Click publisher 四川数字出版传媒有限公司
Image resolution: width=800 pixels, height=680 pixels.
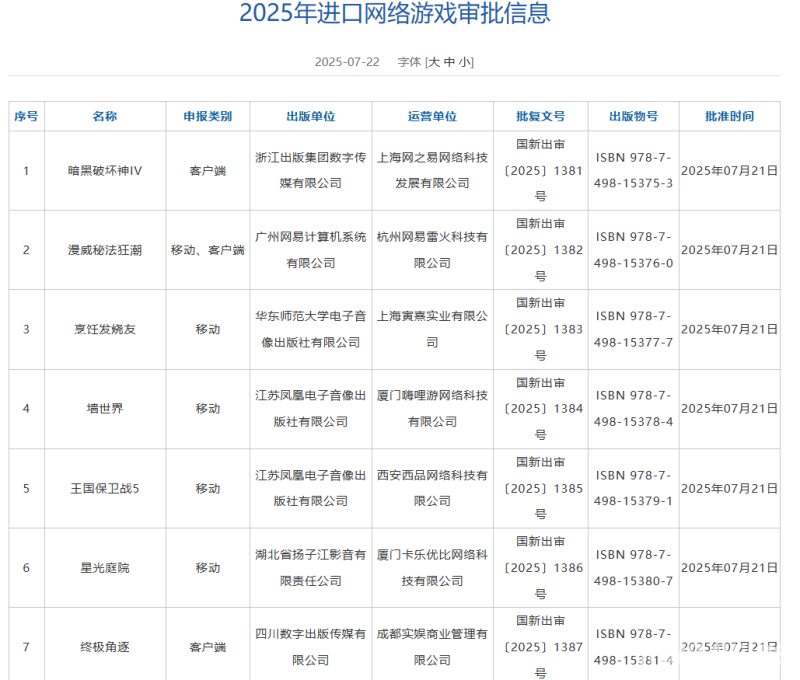click(x=311, y=647)
